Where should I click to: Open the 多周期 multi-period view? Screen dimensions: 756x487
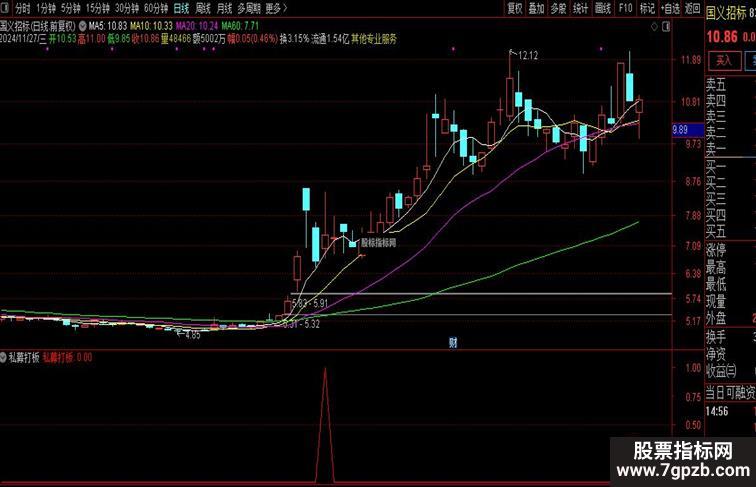[249, 8]
